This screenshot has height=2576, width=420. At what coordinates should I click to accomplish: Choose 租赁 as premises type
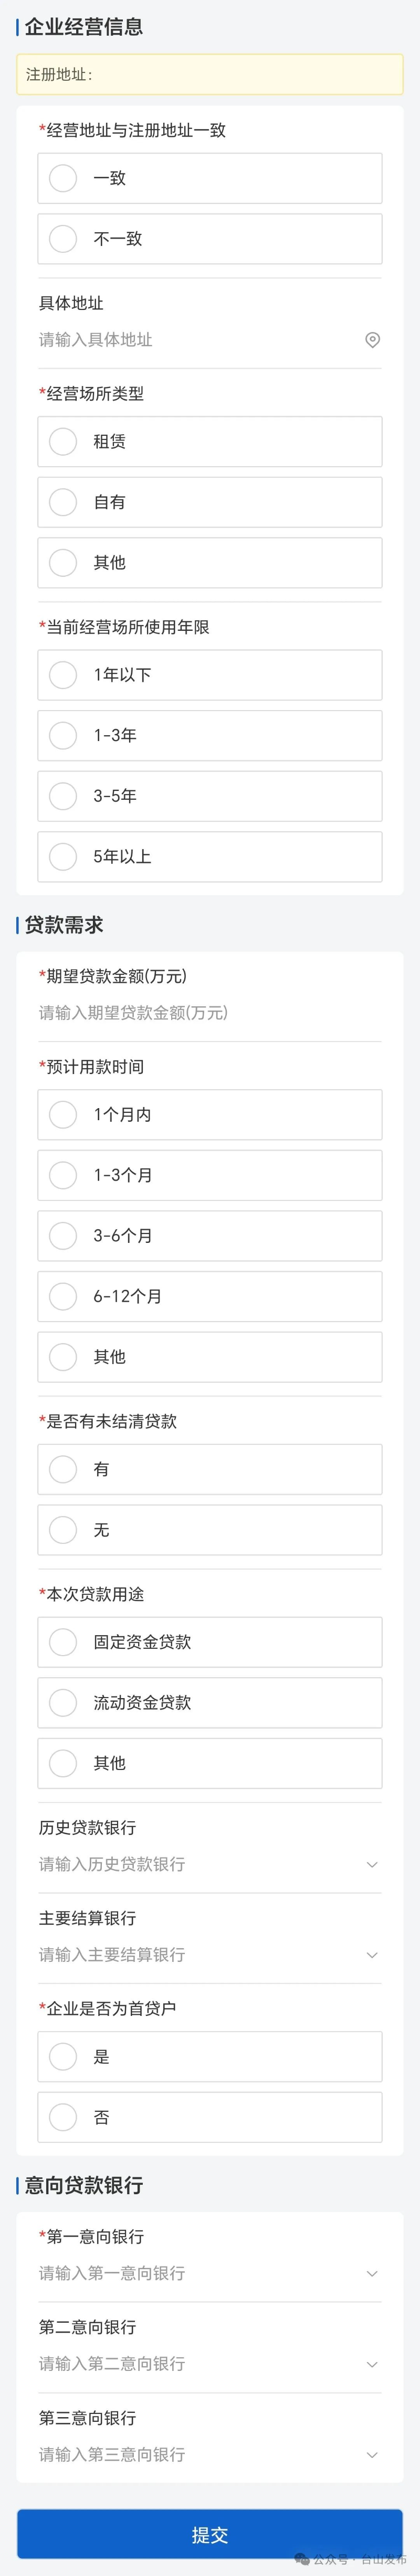pos(63,442)
